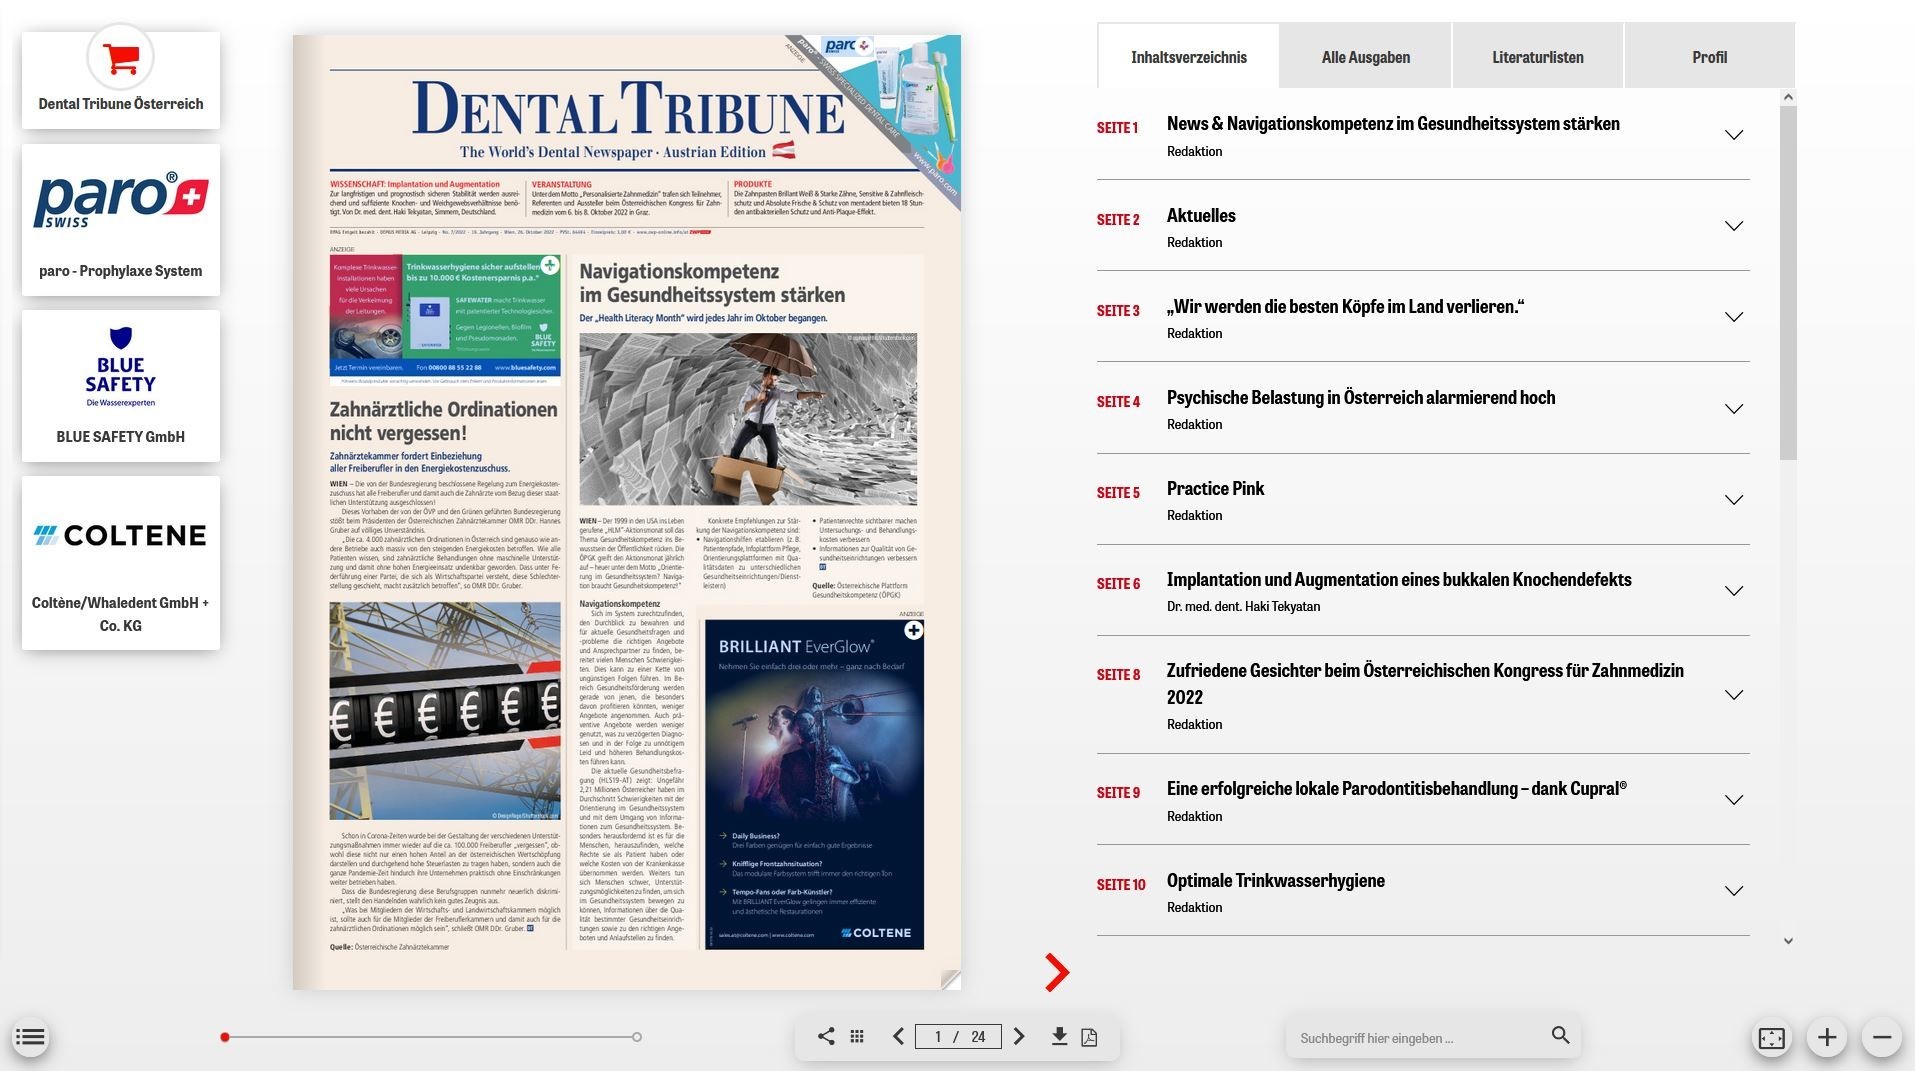This screenshot has height=1071, width=1915.
Task: Toggle fullscreen view button
Action: point(1772,1038)
